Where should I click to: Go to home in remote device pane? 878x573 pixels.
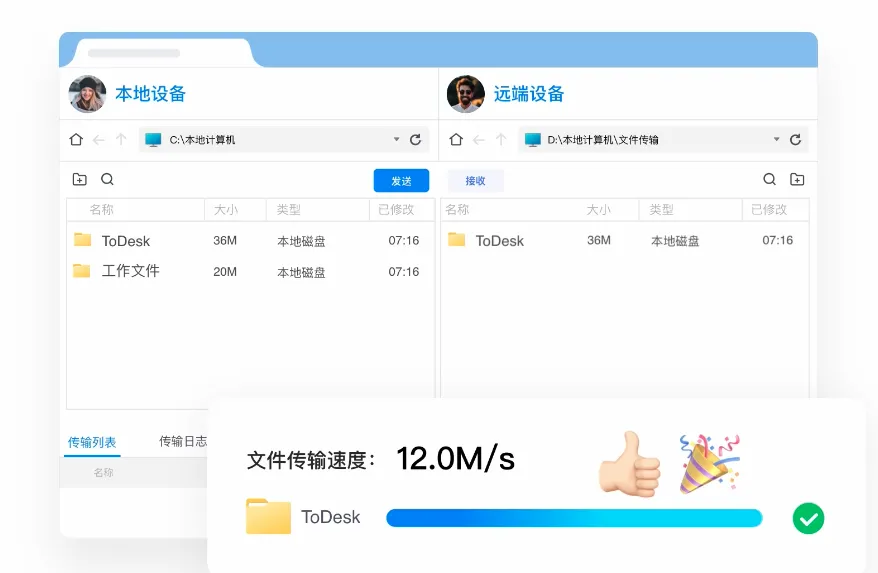[x=456, y=139]
